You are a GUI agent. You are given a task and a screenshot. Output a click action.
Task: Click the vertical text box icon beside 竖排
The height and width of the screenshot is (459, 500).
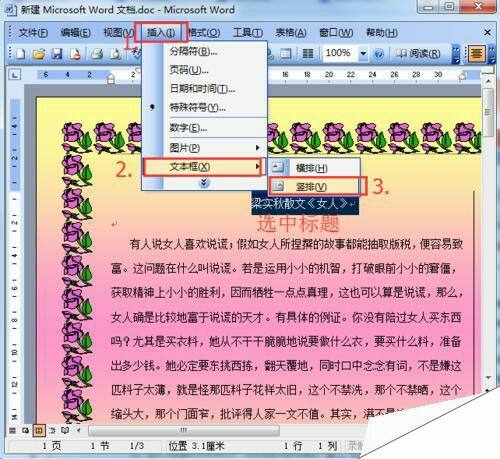tap(277, 186)
